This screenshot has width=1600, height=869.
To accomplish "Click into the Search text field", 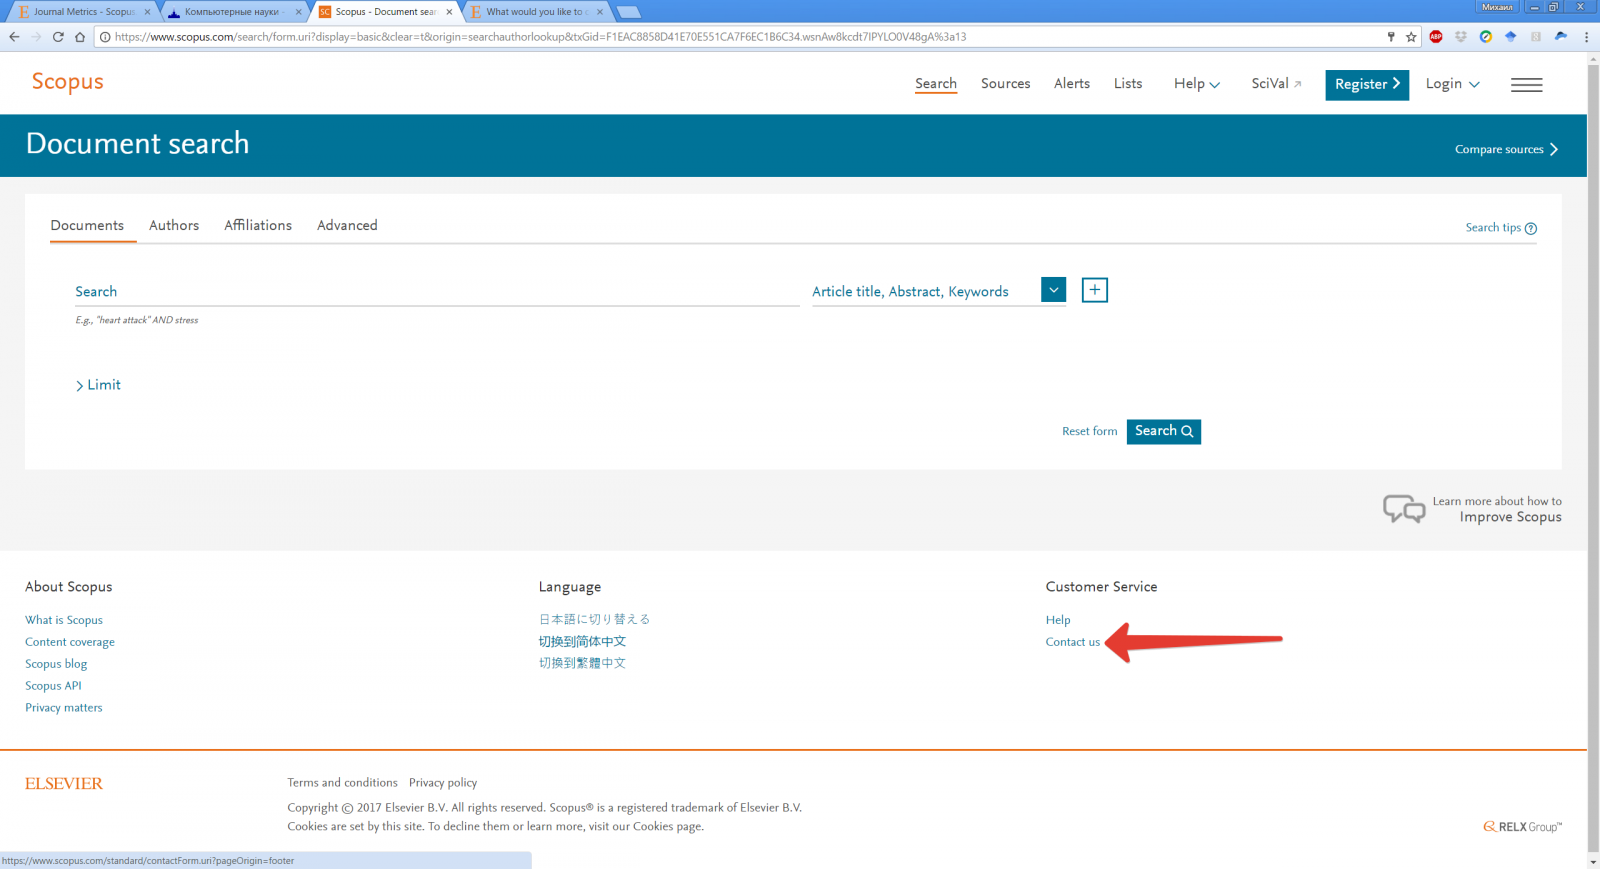I will click(x=436, y=292).
